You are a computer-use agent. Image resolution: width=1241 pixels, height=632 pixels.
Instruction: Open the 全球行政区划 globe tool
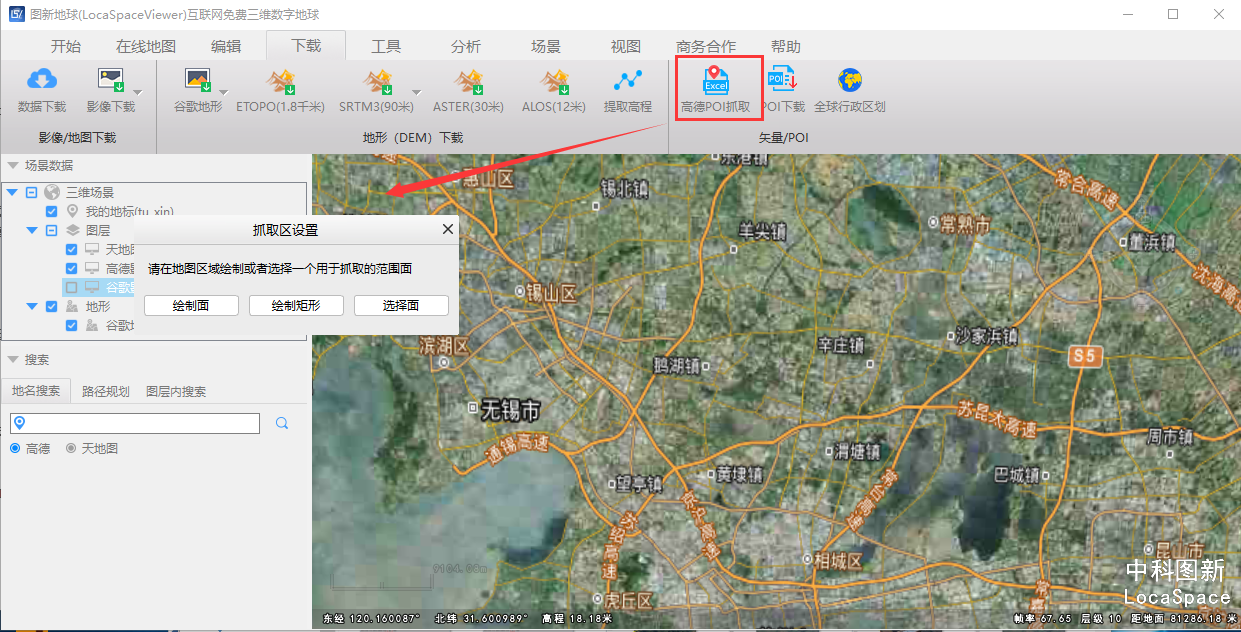[x=850, y=90]
